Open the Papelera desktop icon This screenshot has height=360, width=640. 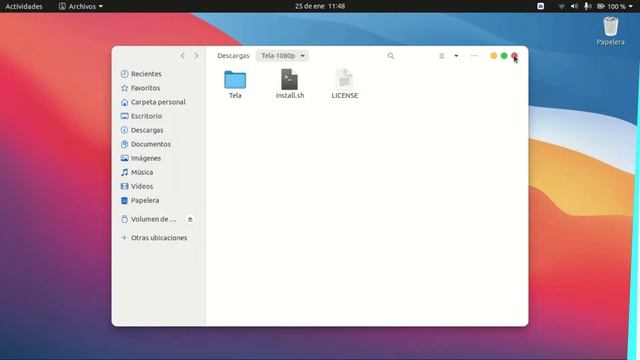(x=610, y=31)
